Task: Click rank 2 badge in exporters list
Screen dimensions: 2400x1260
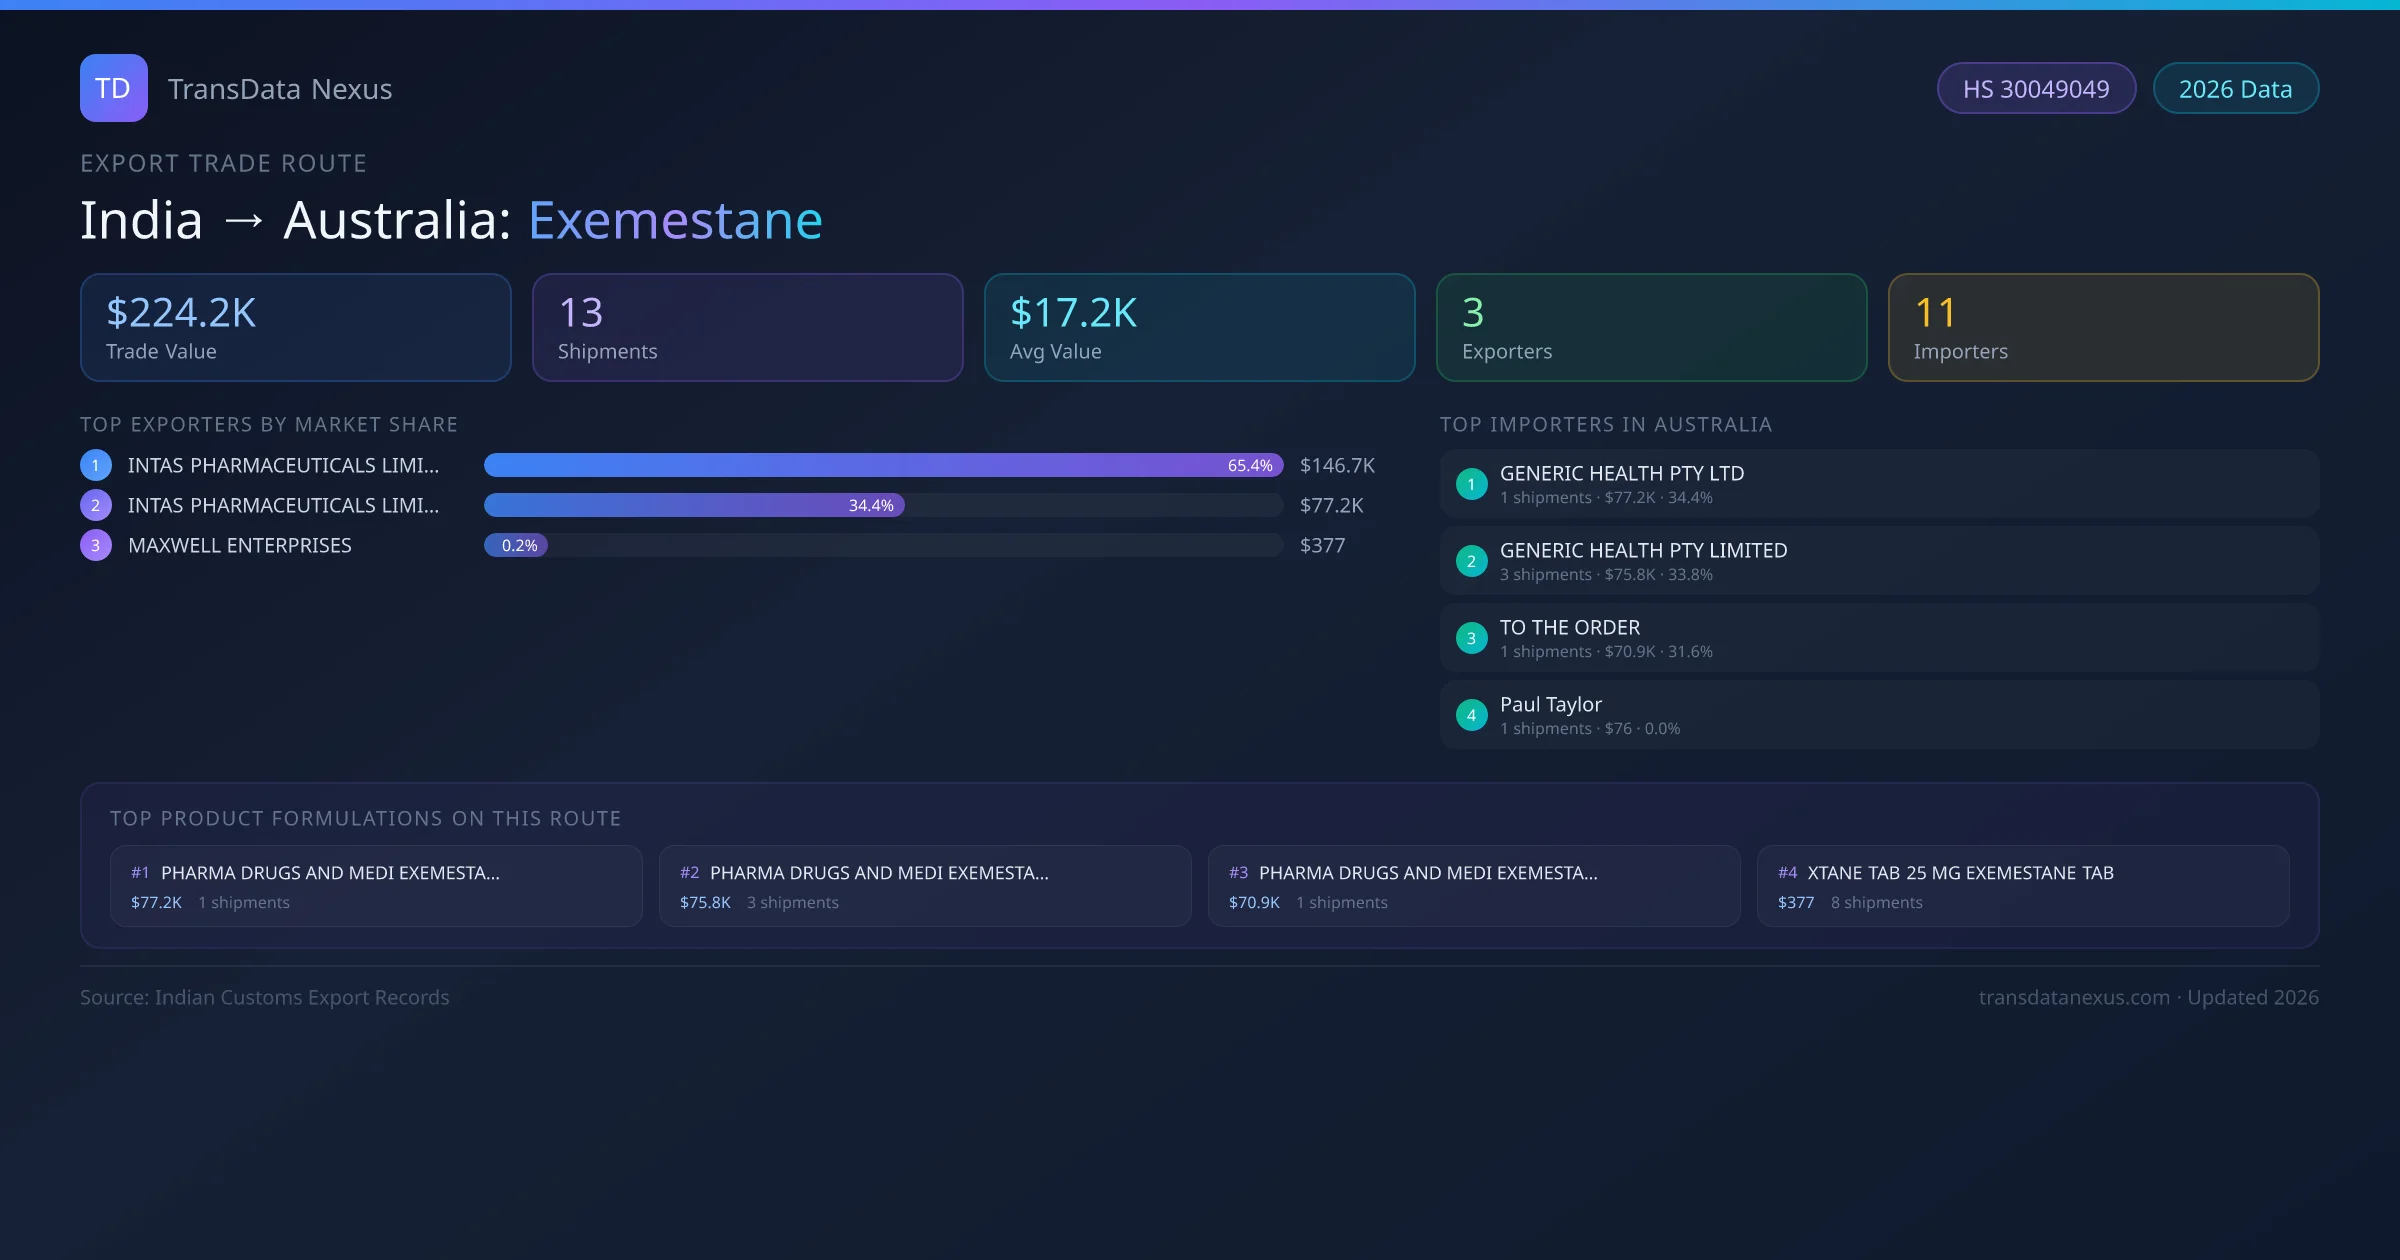Action: pyautogui.click(x=96, y=505)
